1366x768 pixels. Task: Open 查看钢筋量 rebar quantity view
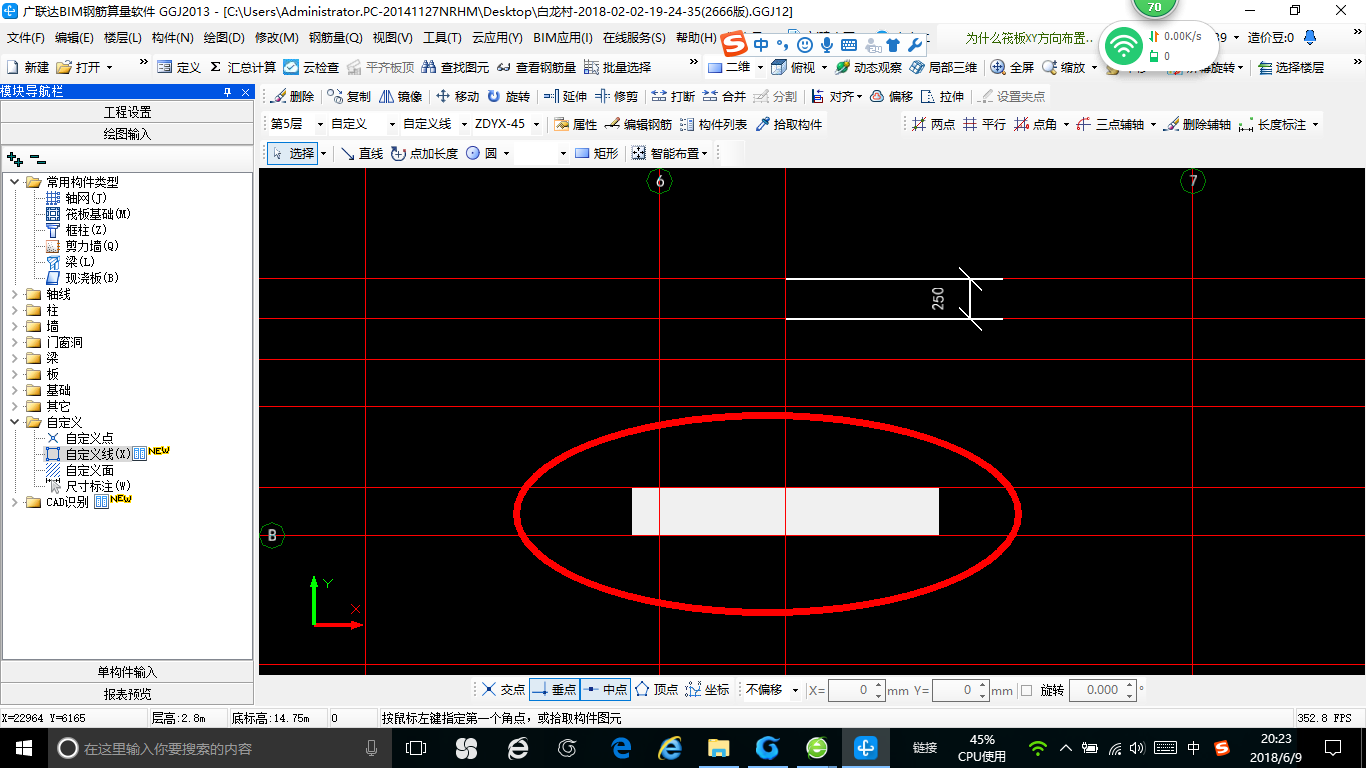point(536,67)
